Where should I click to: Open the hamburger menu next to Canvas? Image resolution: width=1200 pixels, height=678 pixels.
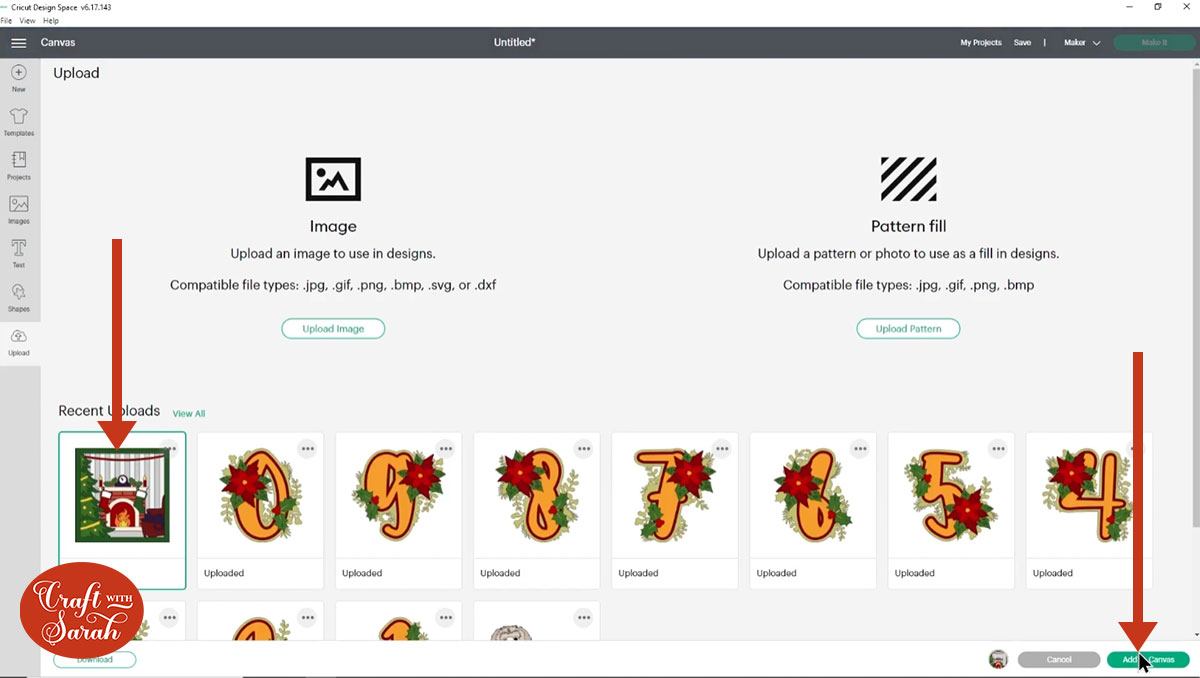[18, 43]
